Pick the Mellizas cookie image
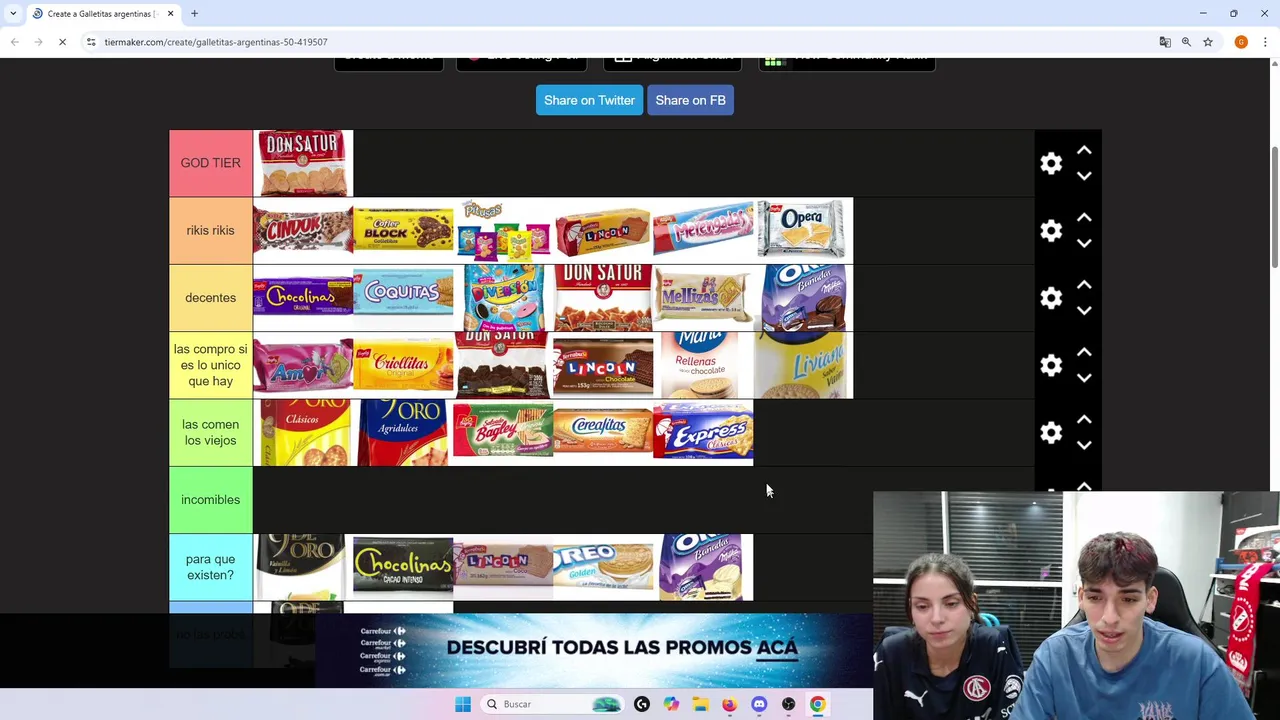1280x720 pixels. coord(703,298)
